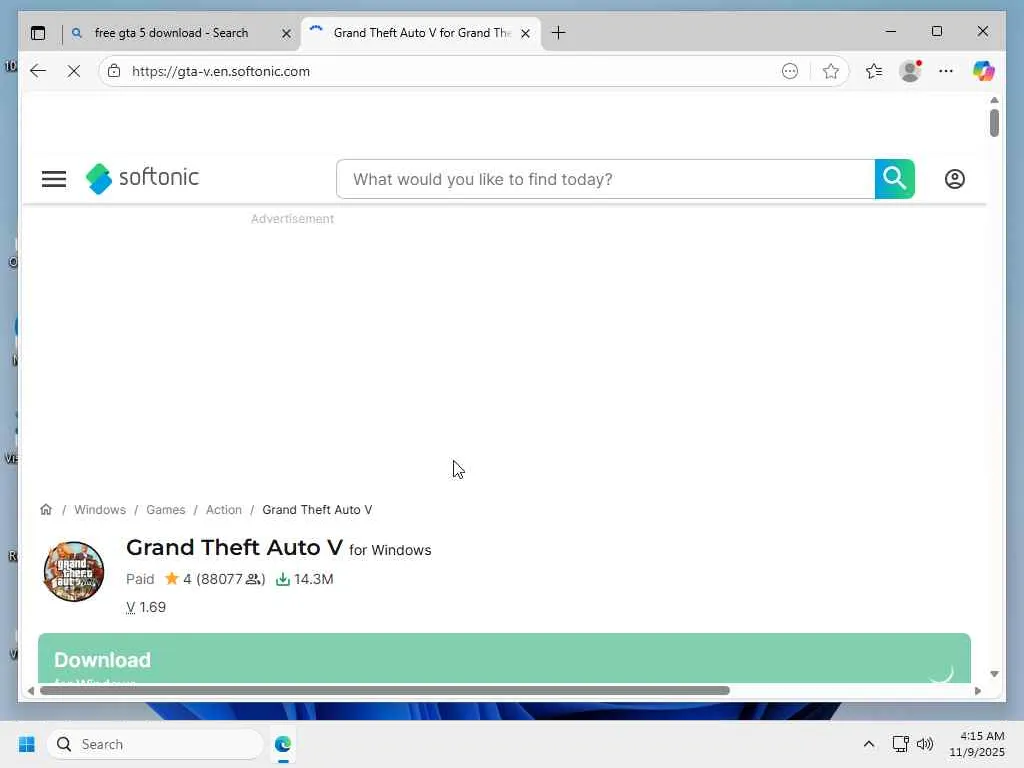Viewport: 1024px width, 768px height.
Task: Click the horizontal scrollbar thumb
Action: [385, 690]
